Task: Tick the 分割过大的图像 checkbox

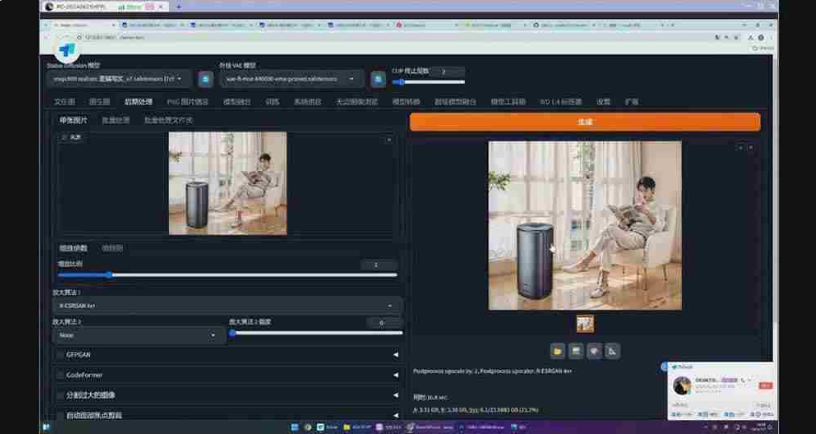Action: [x=61, y=396]
